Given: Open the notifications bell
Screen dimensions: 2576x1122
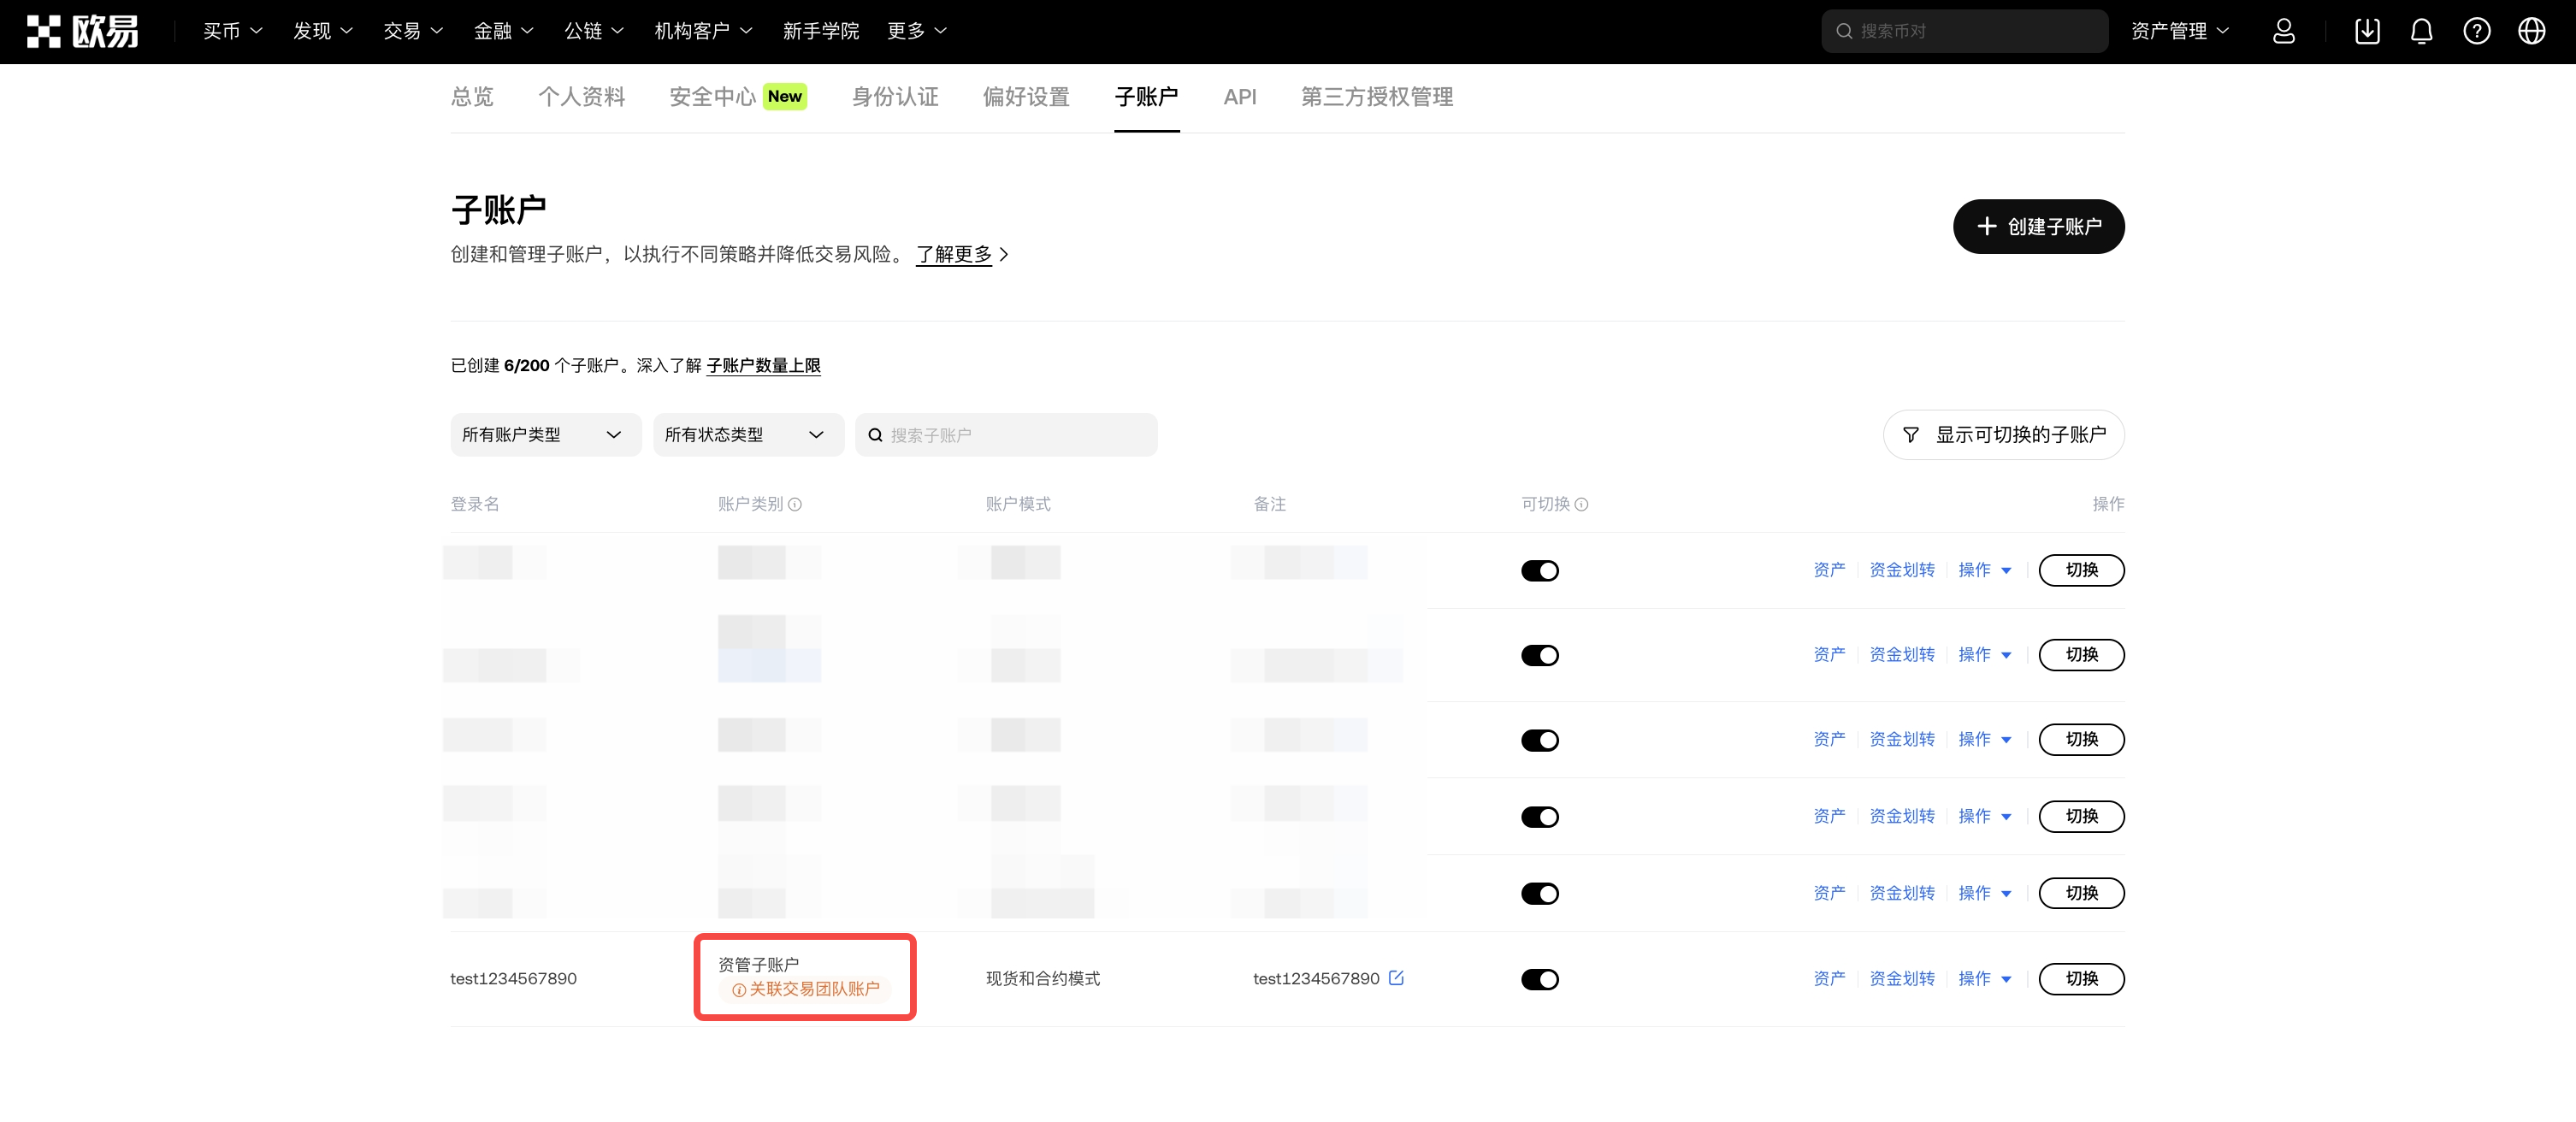Looking at the screenshot, I should [2421, 31].
